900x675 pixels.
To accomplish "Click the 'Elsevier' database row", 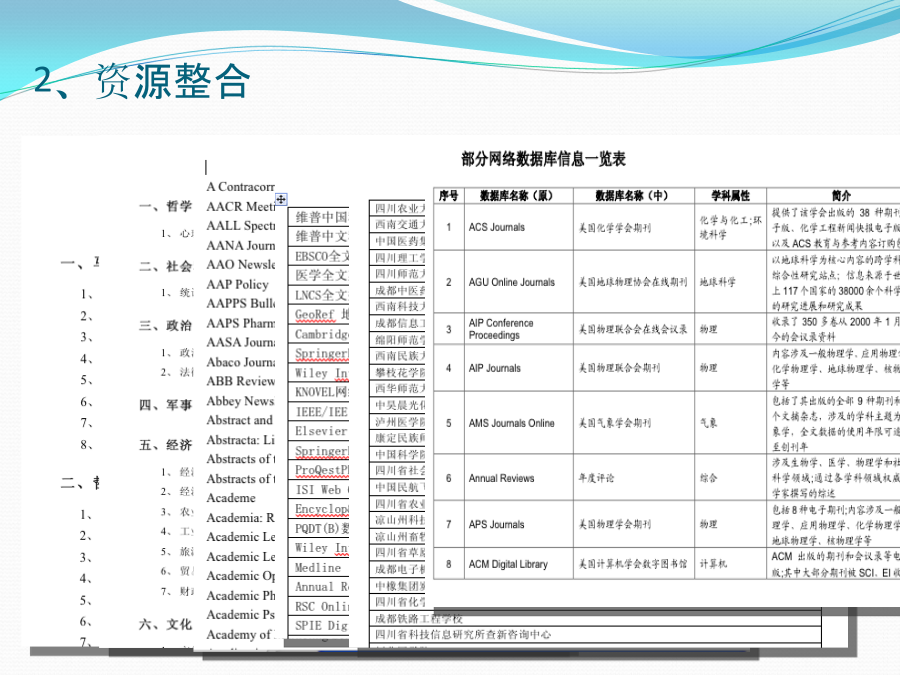I will click(x=319, y=431).
